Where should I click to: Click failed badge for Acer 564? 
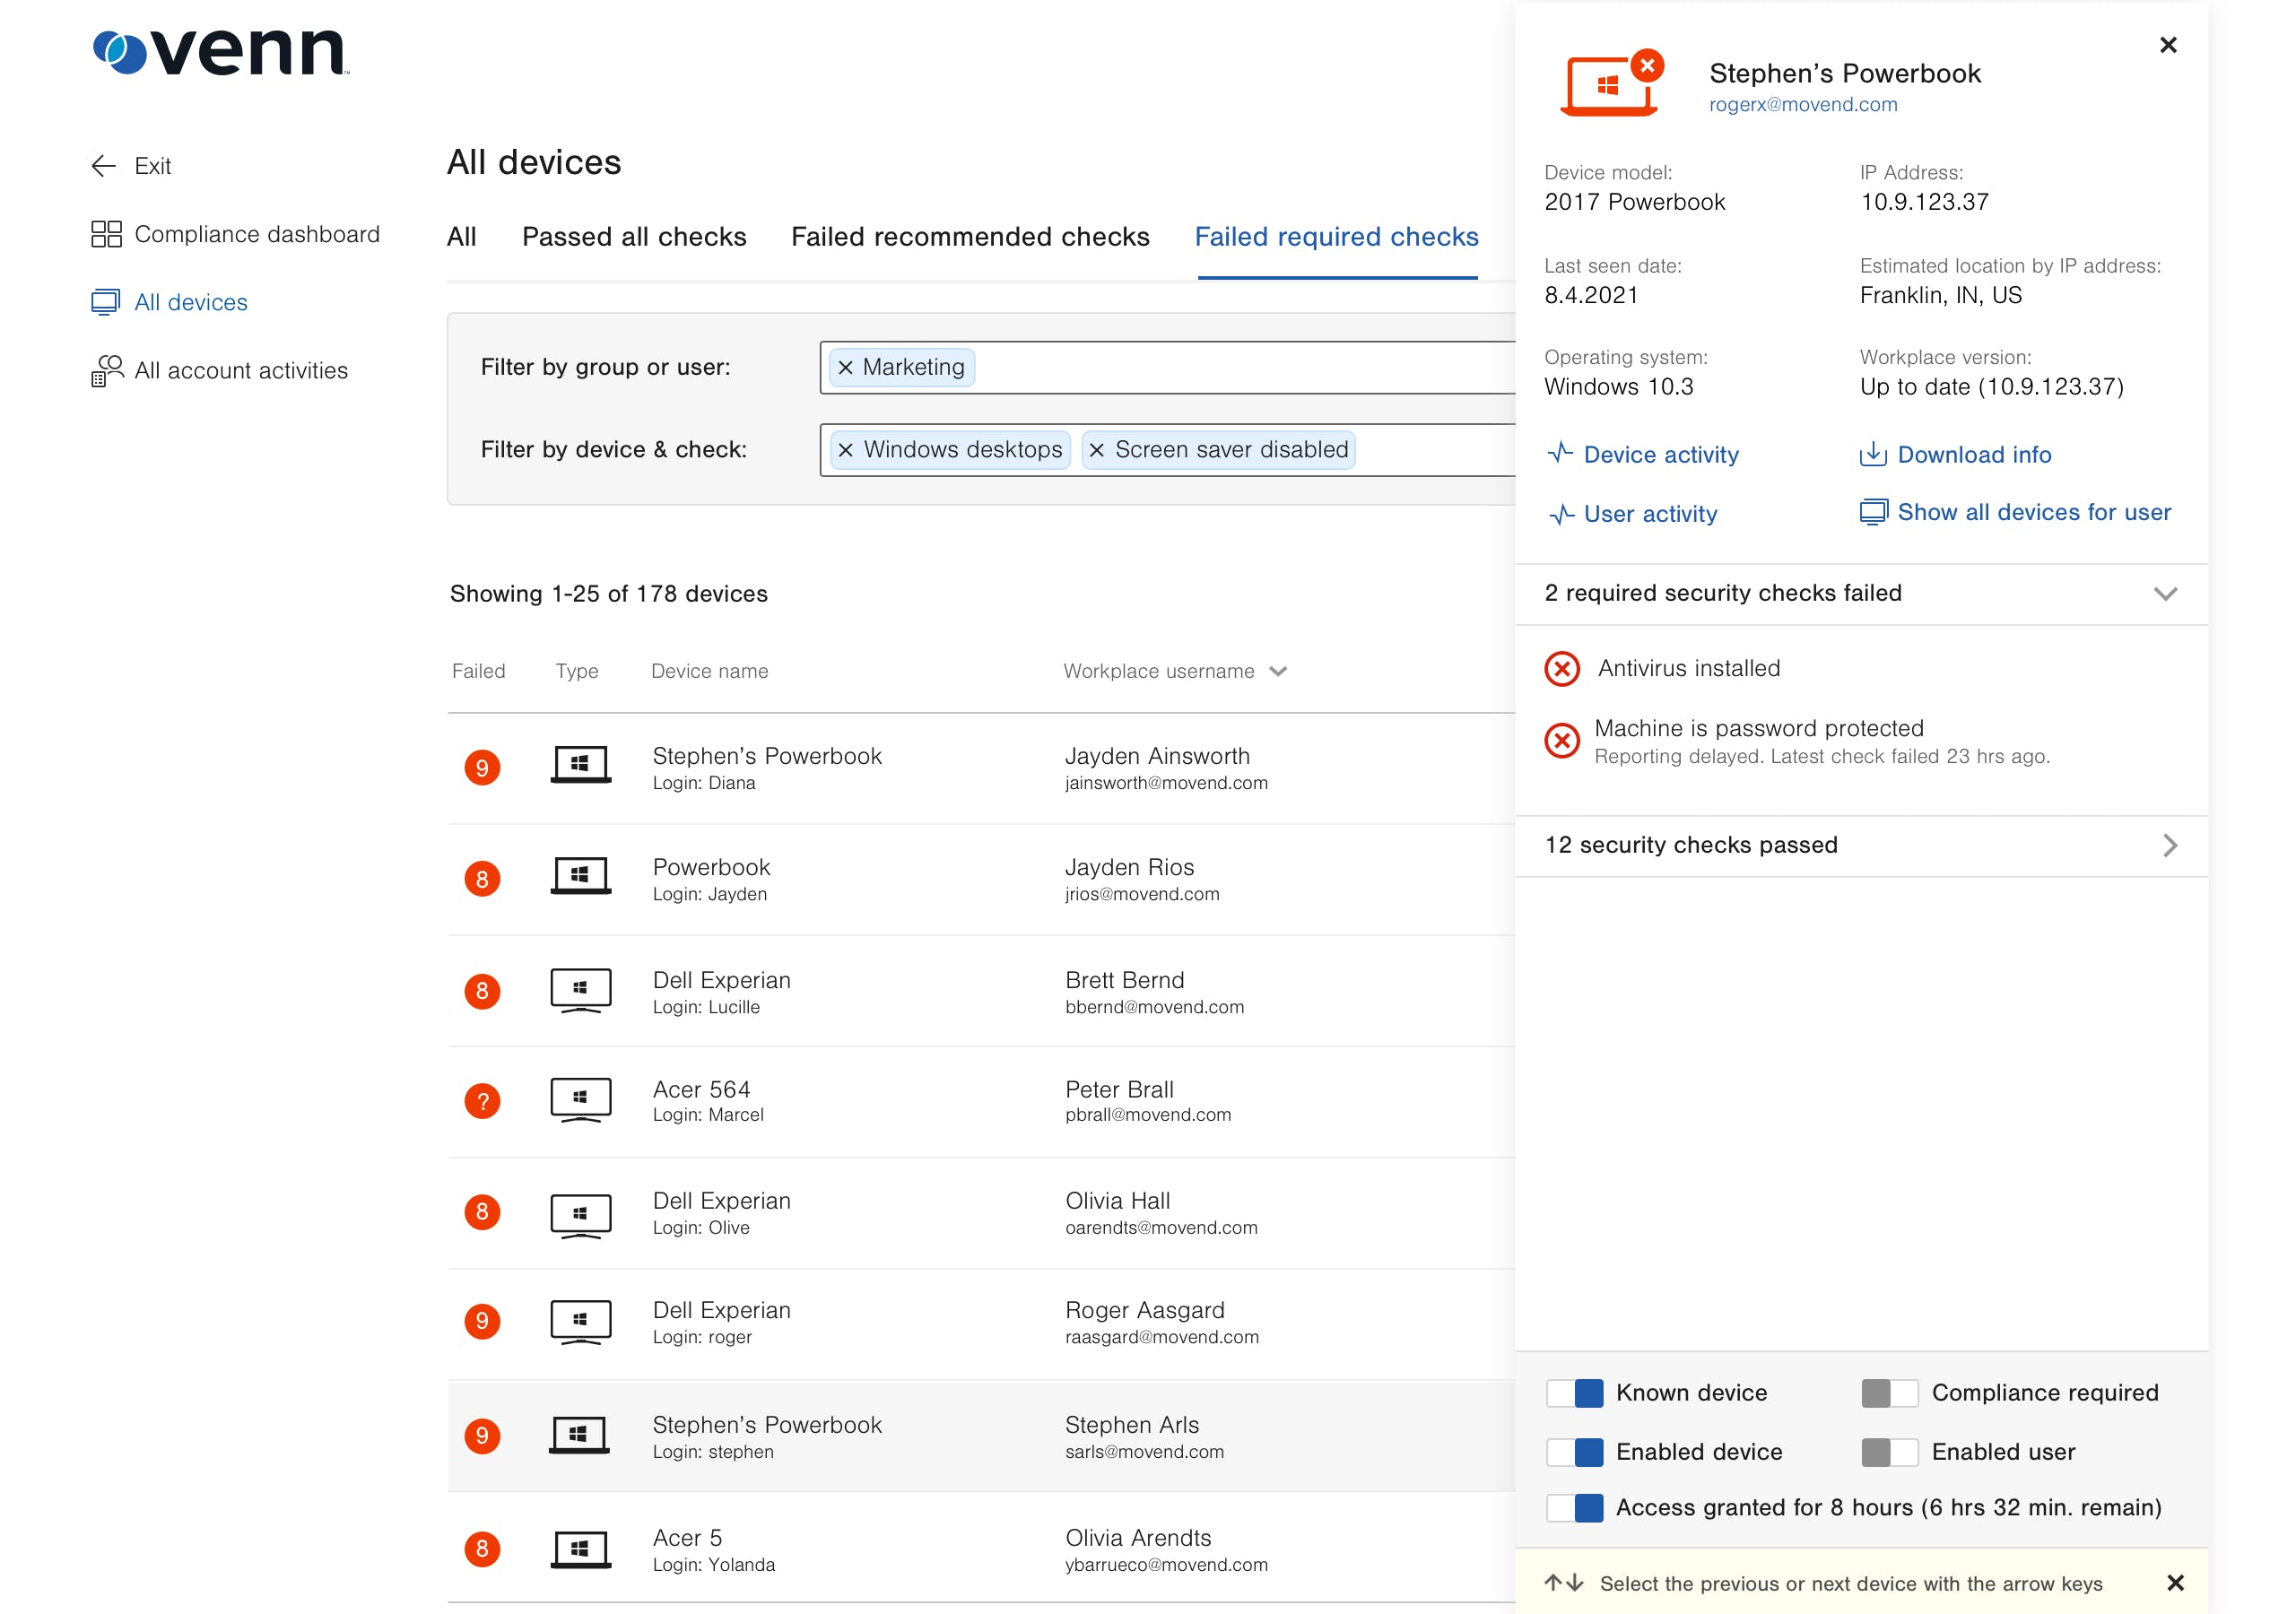tap(482, 1102)
